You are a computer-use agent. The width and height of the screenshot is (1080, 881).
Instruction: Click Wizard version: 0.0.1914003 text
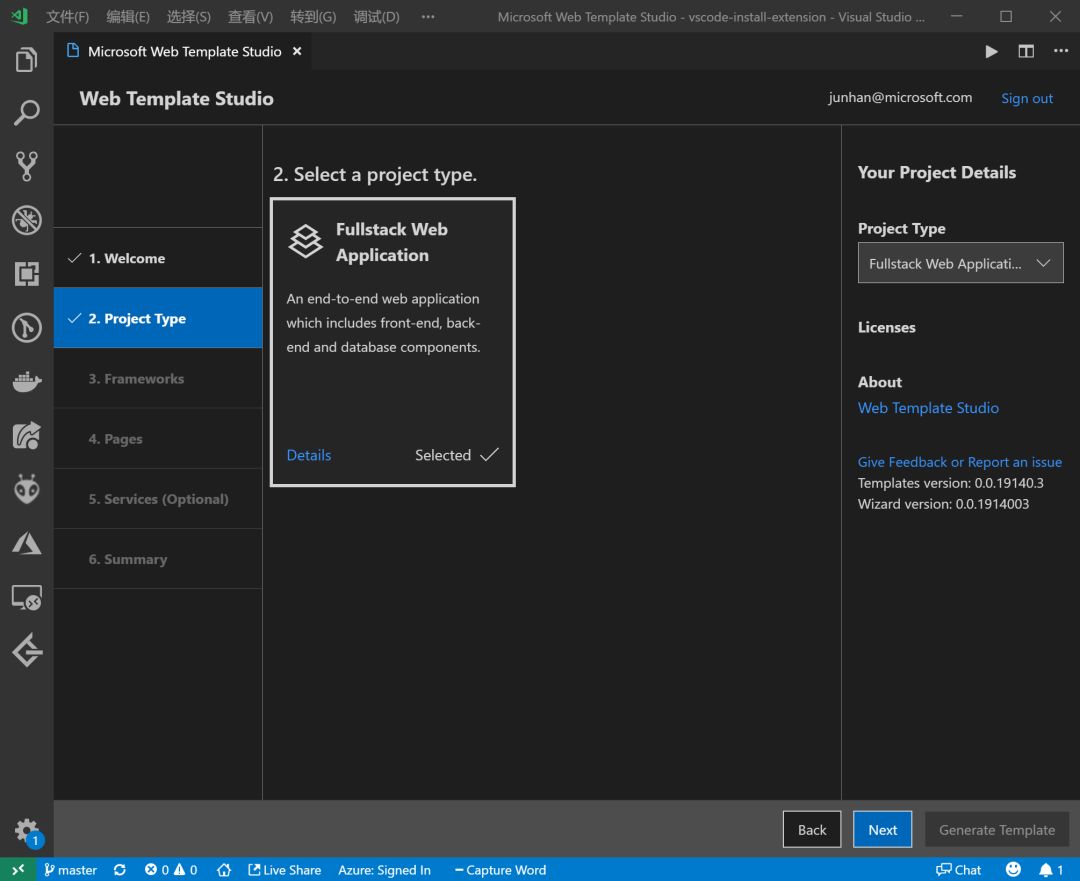[x=944, y=504]
